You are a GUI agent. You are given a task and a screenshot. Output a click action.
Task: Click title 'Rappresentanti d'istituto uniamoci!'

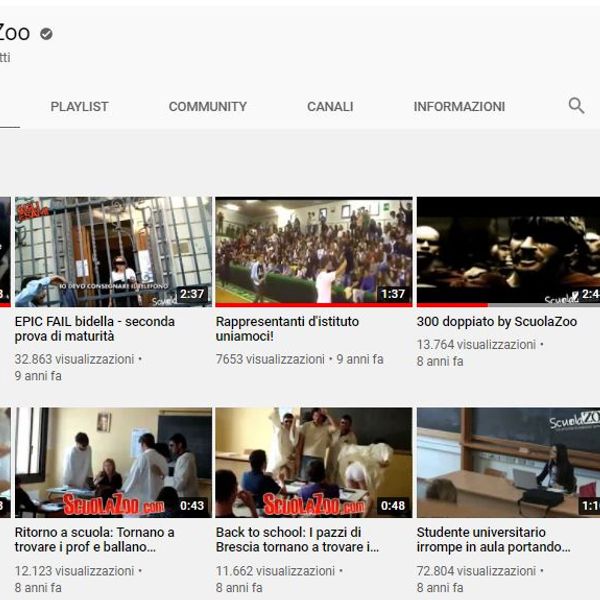[x=287, y=329]
